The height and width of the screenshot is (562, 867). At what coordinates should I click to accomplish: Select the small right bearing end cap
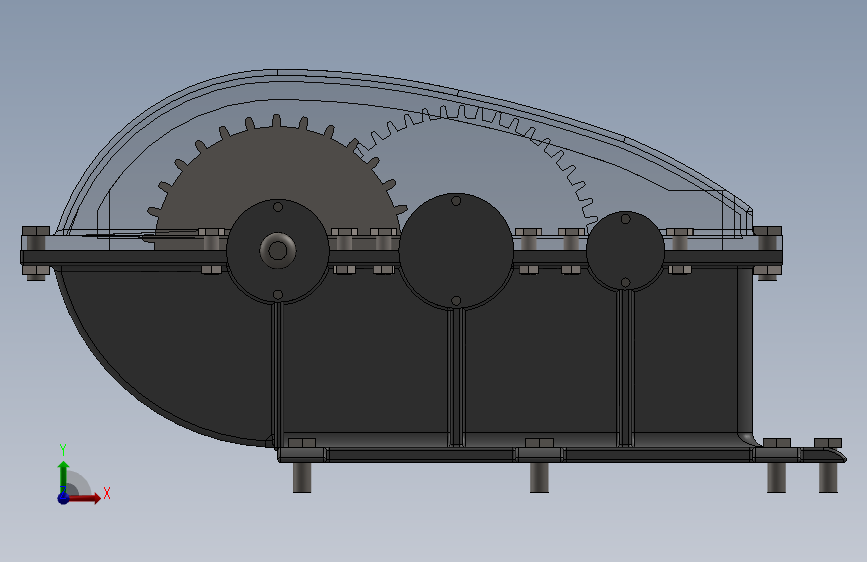pyautogui.click(x=625, y=251)
